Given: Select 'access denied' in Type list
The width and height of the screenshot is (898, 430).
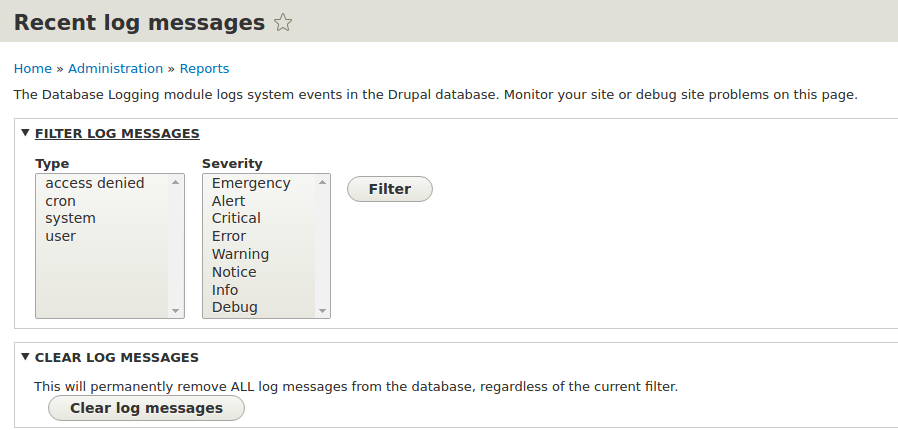Looking at the screenshot, I should coord(95,183).
